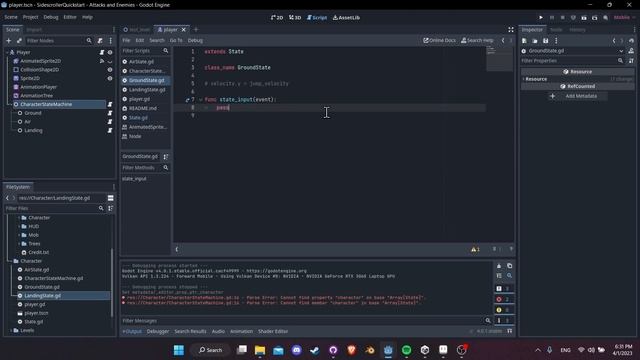This screenshot has height=360, width=640.
Task: Toggle distraction-free mode icon
Action: 511,29
